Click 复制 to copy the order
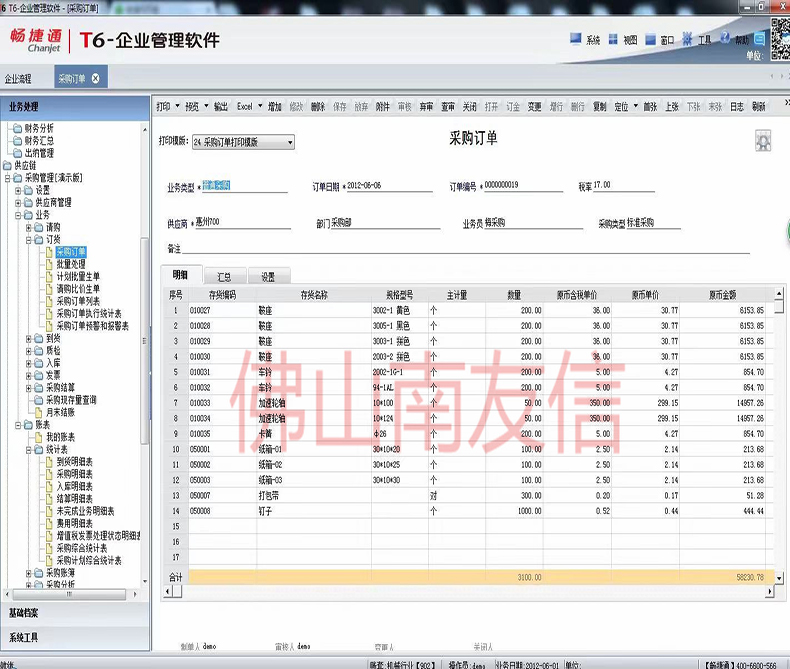This screenshot has height=669, width=790. [x=600, y=107]
